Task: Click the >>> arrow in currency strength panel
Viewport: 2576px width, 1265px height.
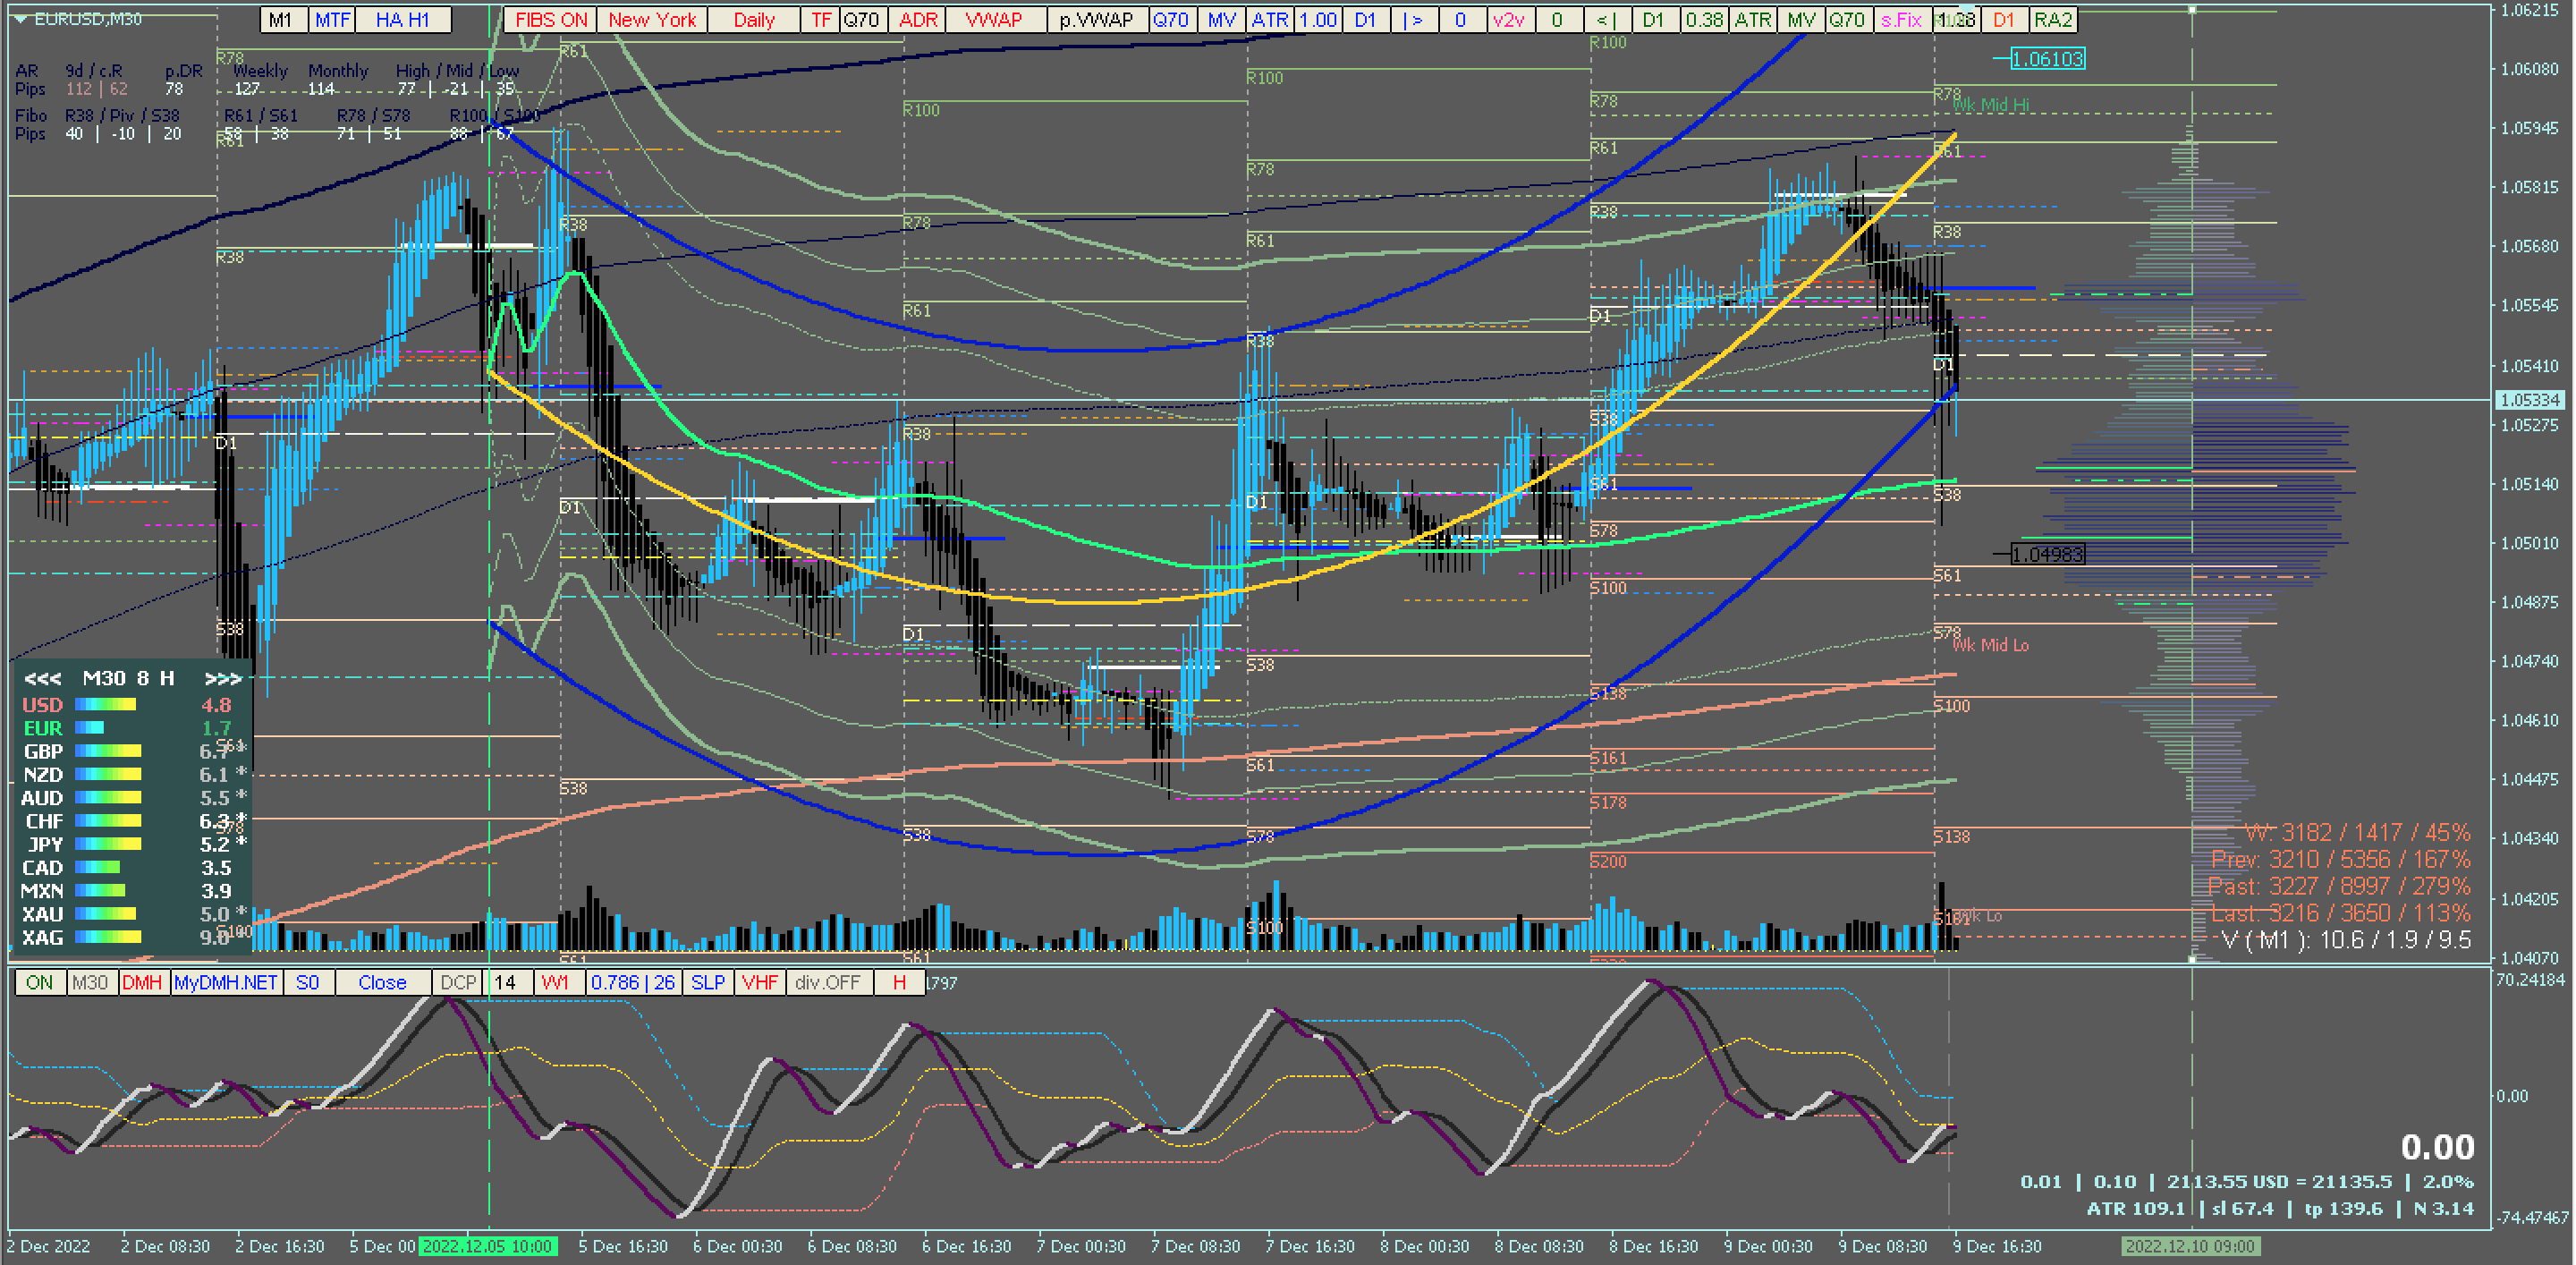Action: tap(222, 679)
